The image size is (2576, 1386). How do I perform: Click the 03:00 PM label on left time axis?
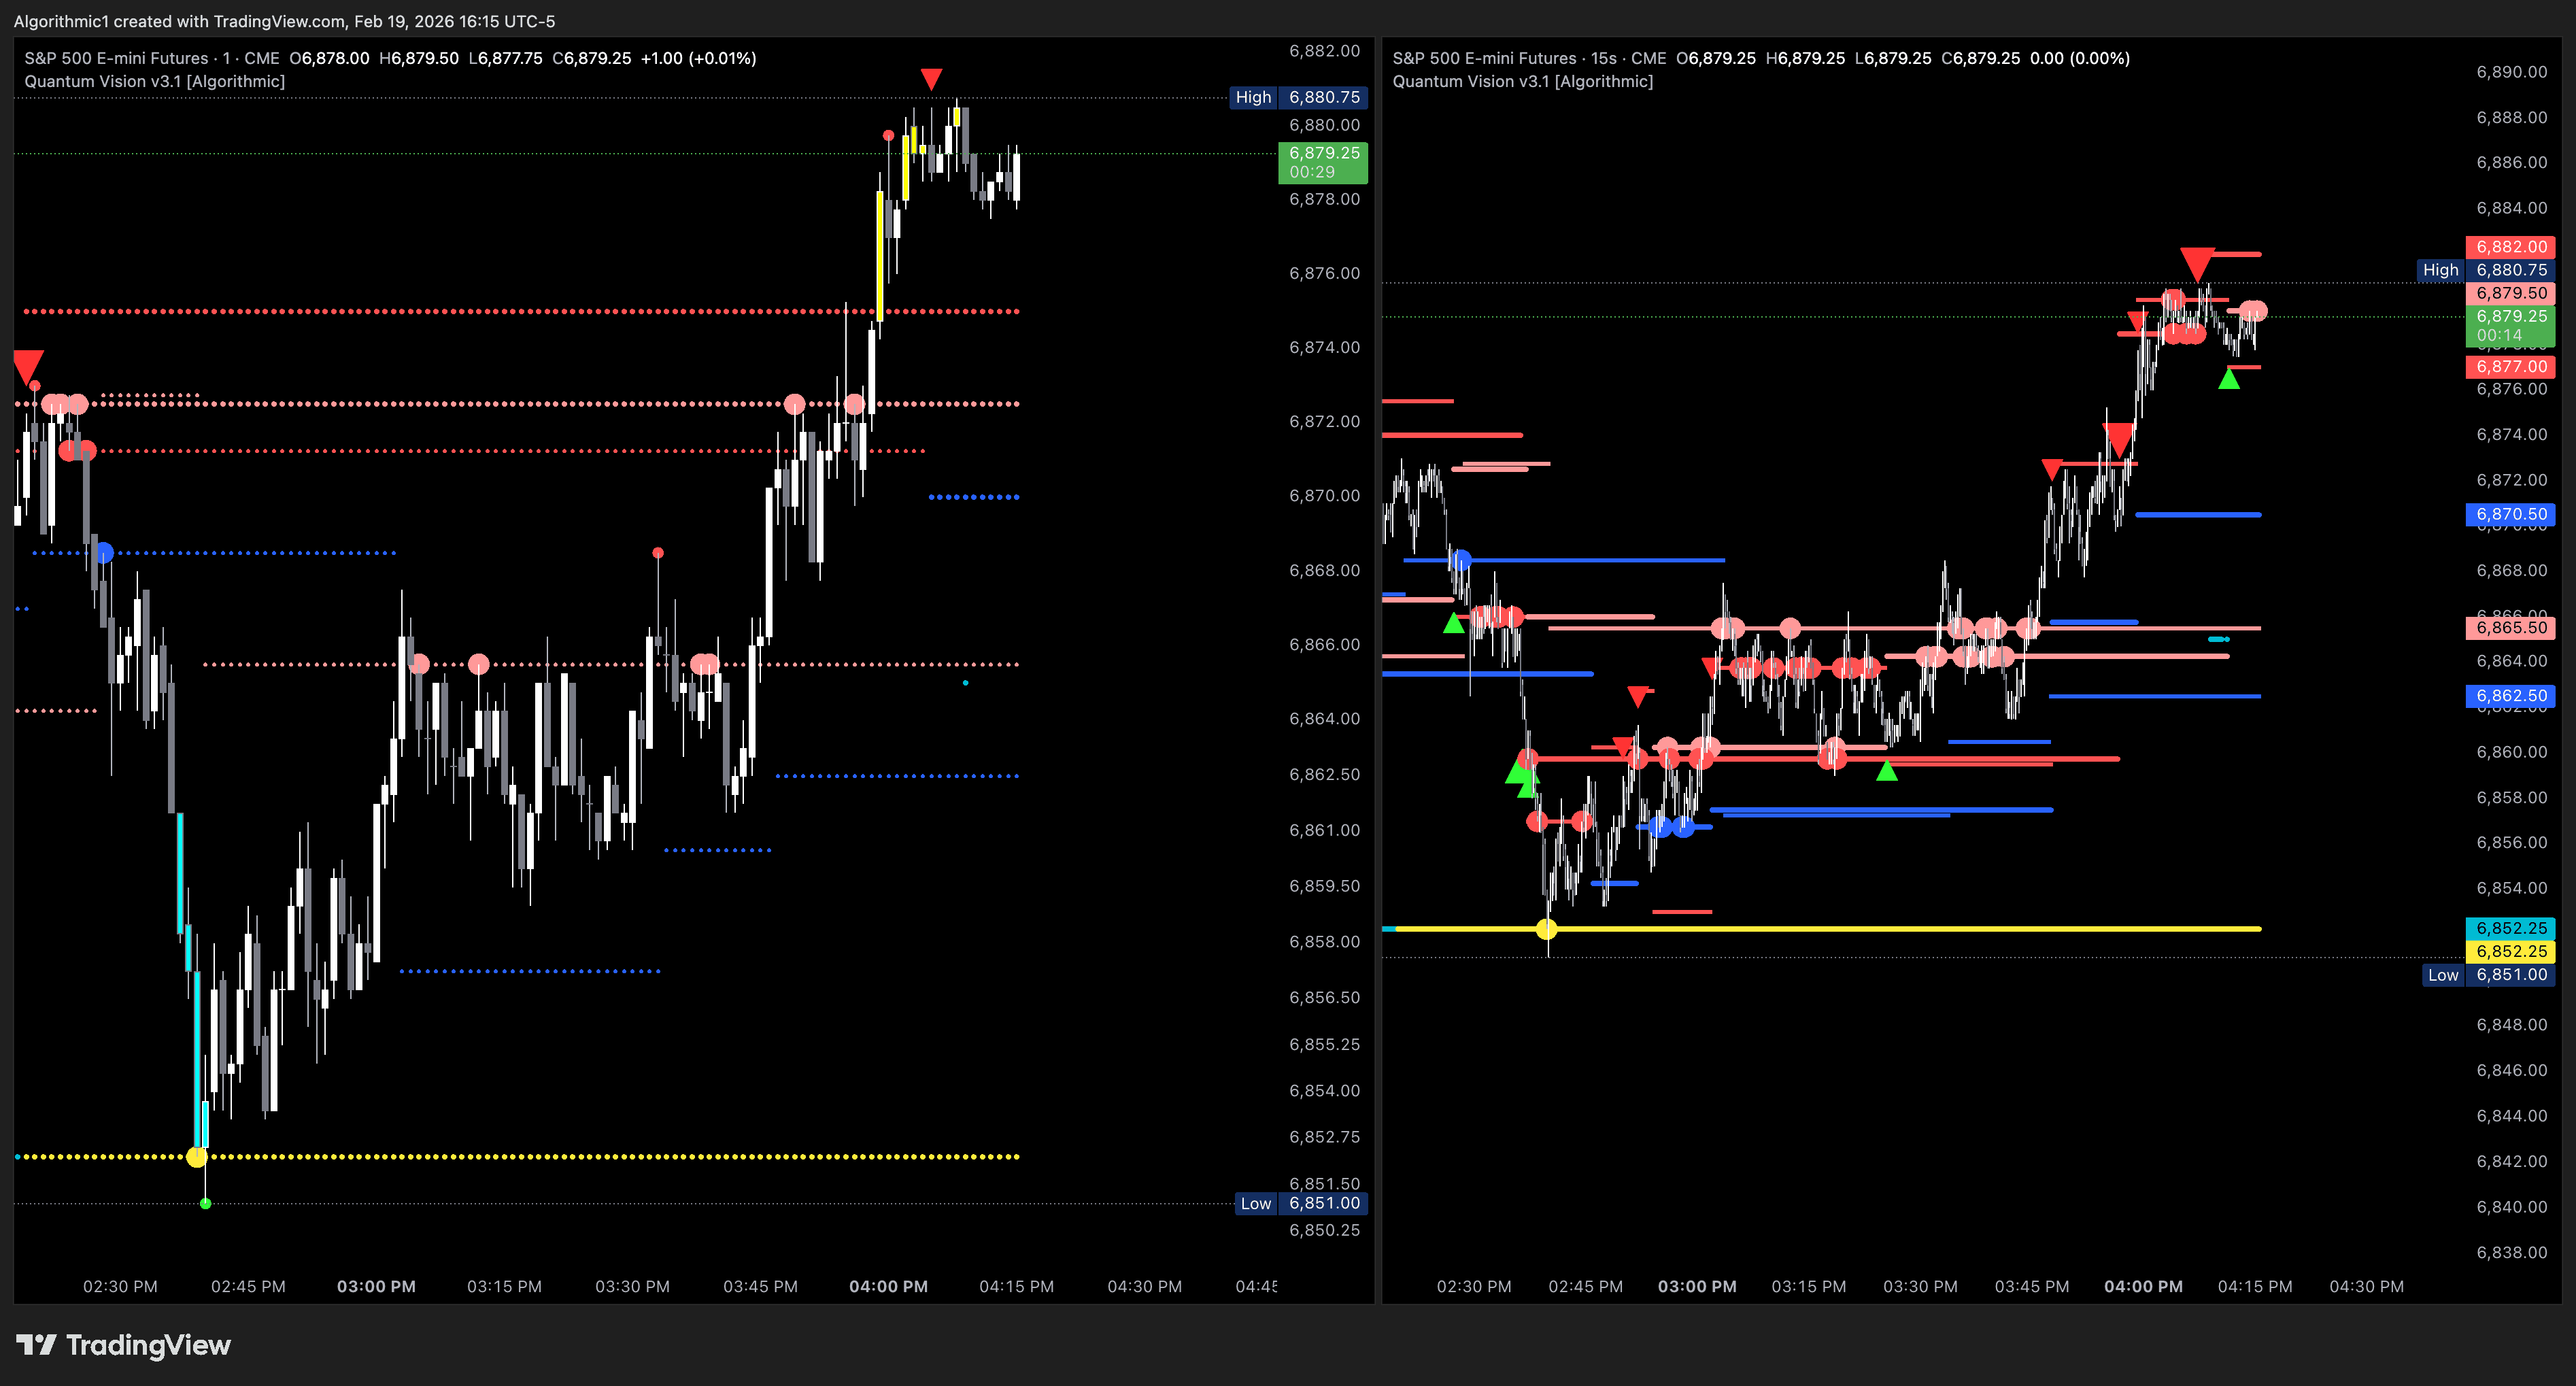pyautogui.click(x=376, y=1286)
